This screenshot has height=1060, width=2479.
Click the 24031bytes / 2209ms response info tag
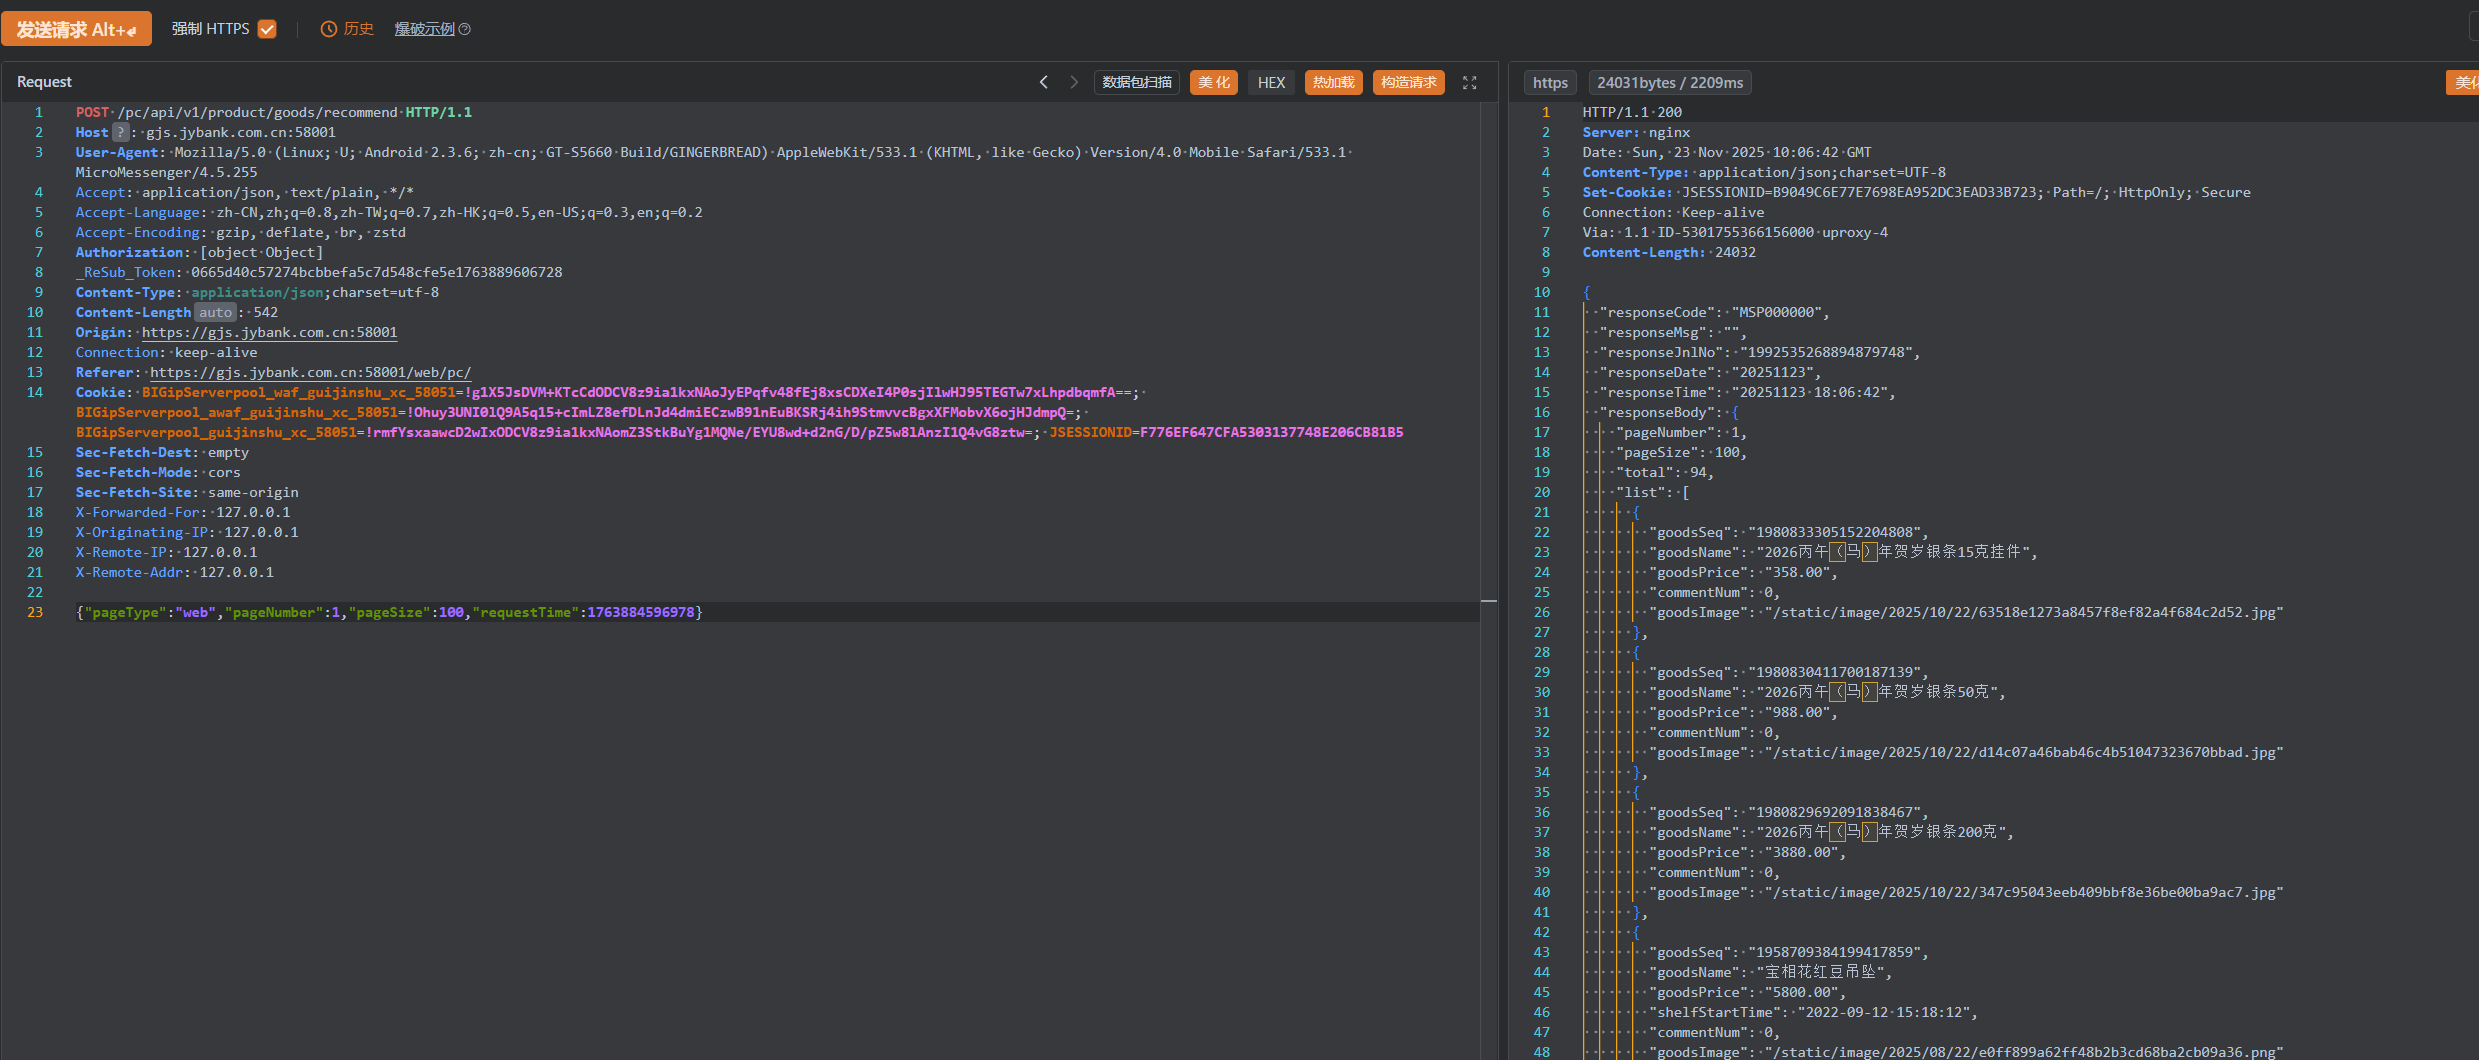point(1669,83)
